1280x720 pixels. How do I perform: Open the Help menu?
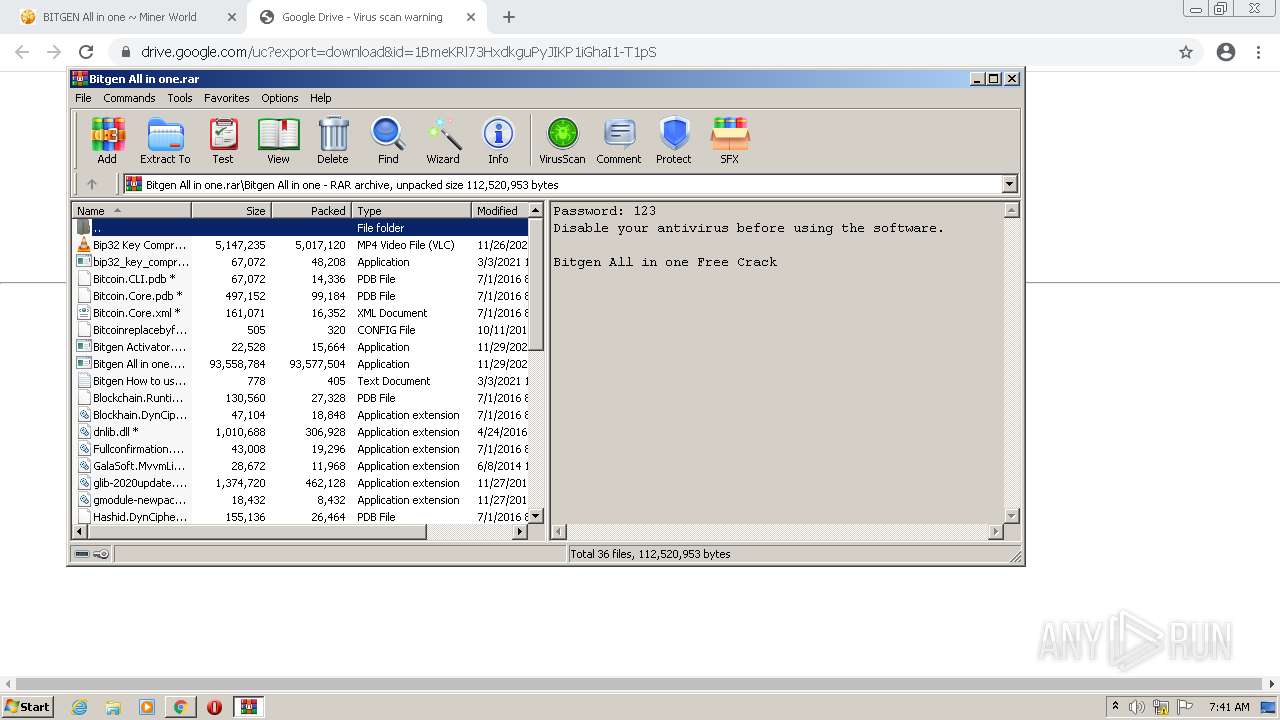[320, 98]
